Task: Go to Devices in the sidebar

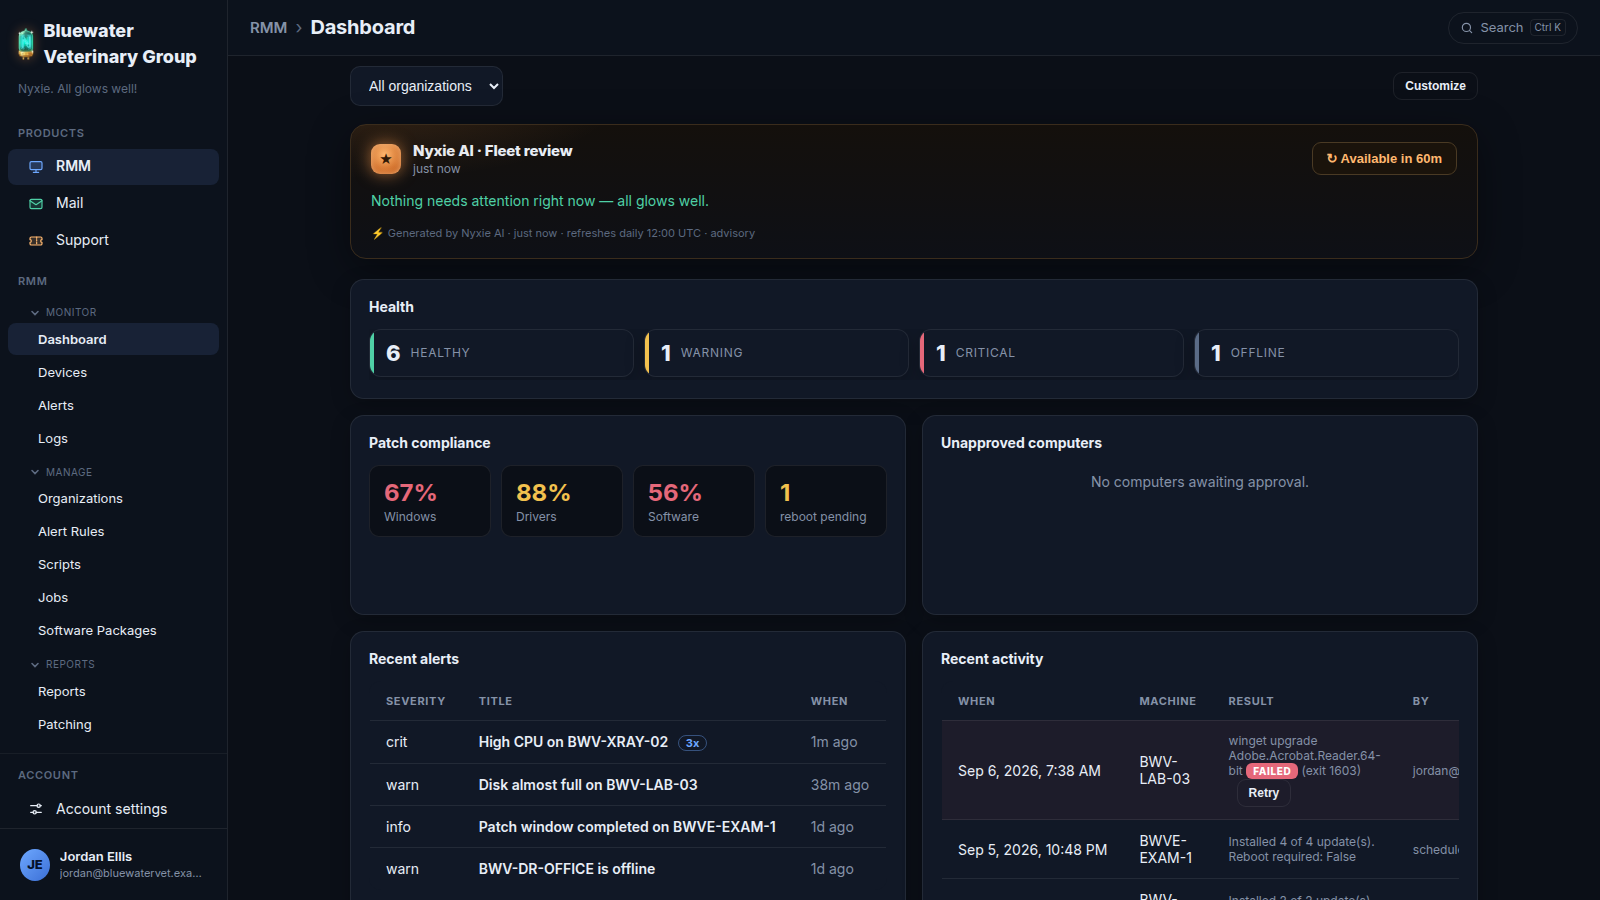Action: coord(113,372)
